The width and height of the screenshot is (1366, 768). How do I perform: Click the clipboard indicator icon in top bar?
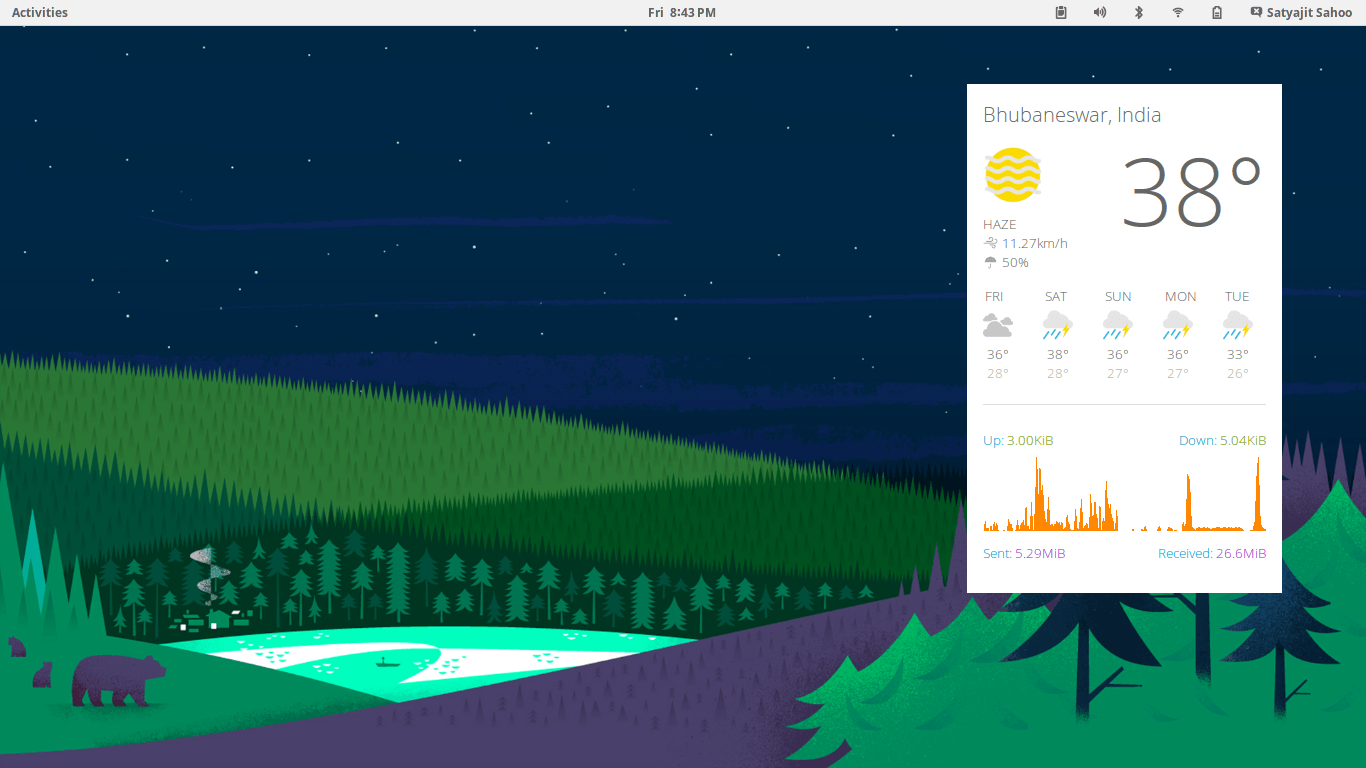click(1061, 13)
